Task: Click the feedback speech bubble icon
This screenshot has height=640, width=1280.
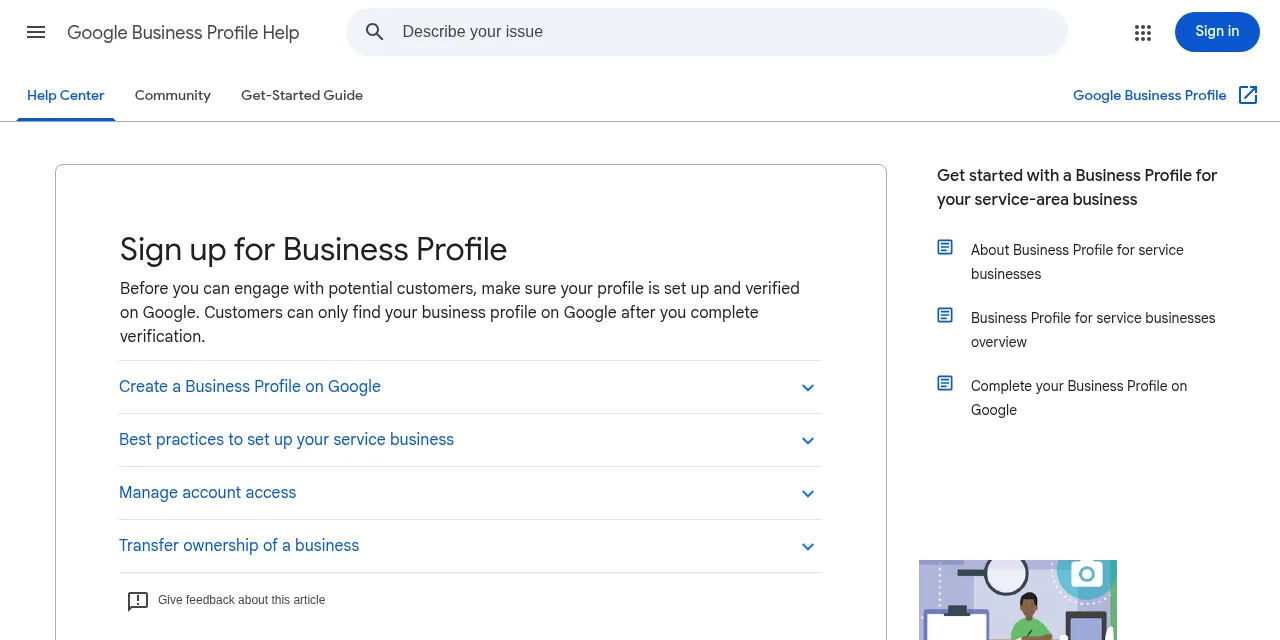Action: (x=138, y=601)
